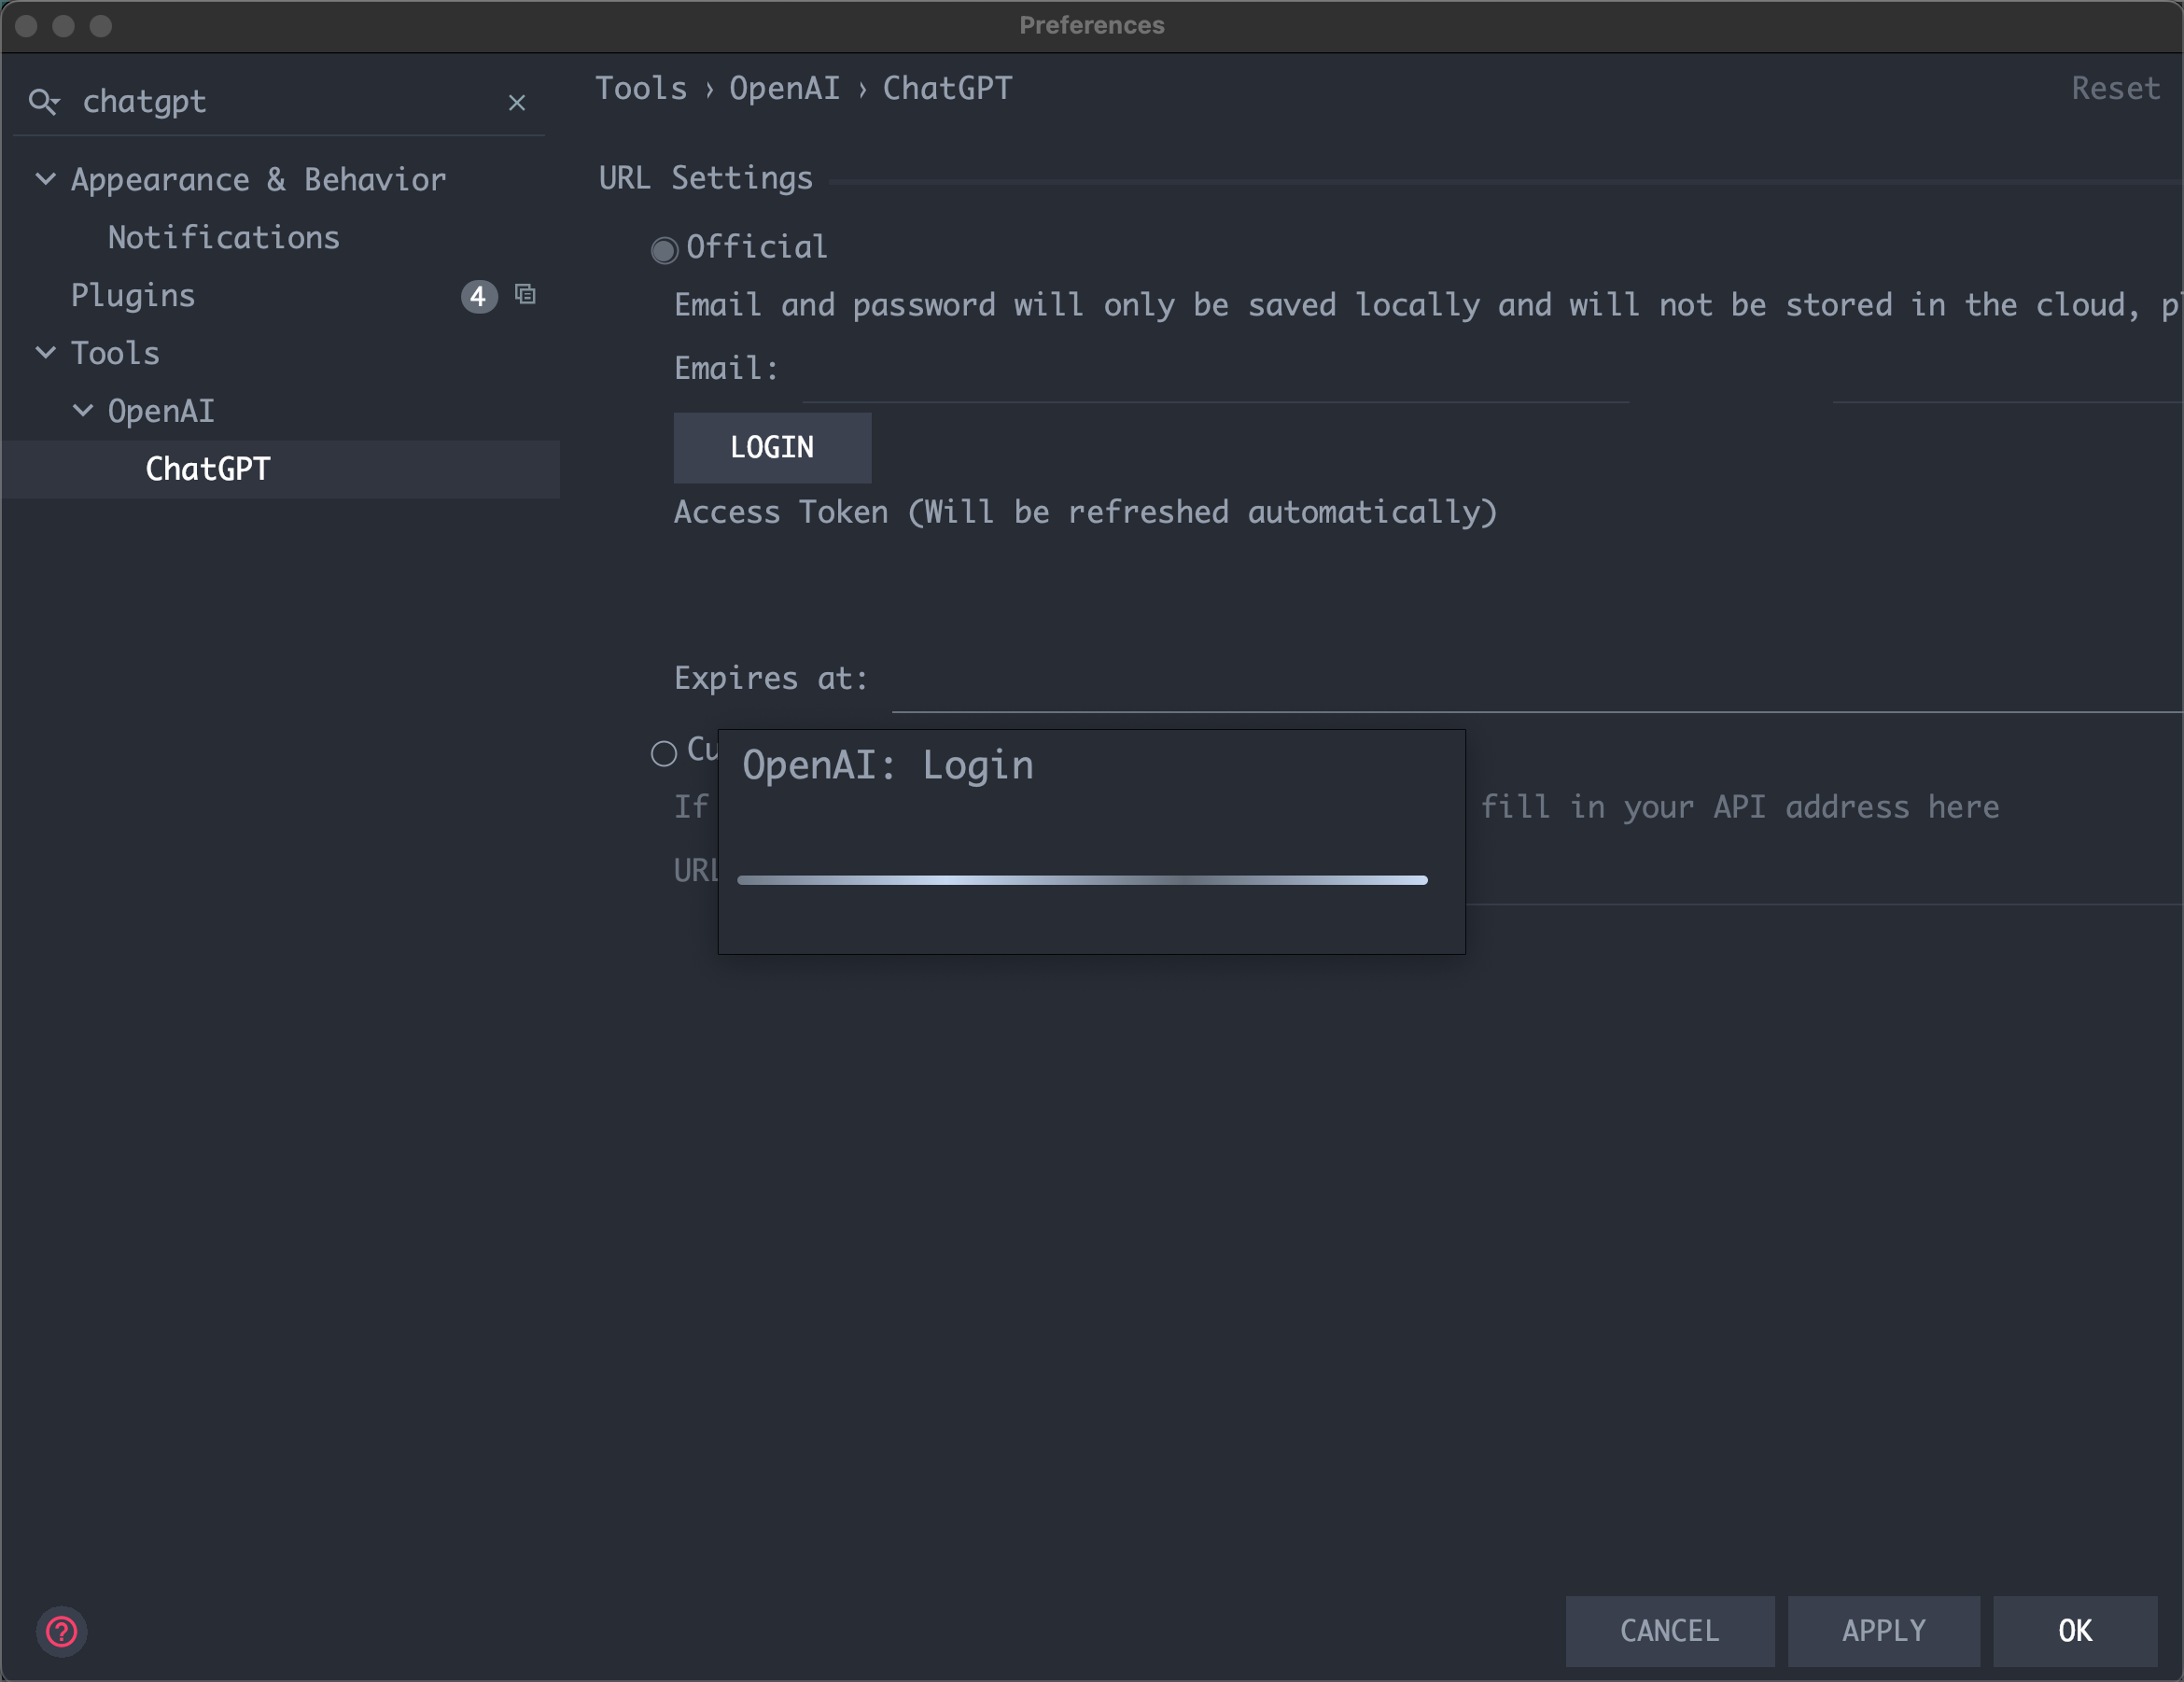Confirm settings with OK
Image resolution: width=2184 pixels, height=1682 pixels.
coord(2075,1631)
